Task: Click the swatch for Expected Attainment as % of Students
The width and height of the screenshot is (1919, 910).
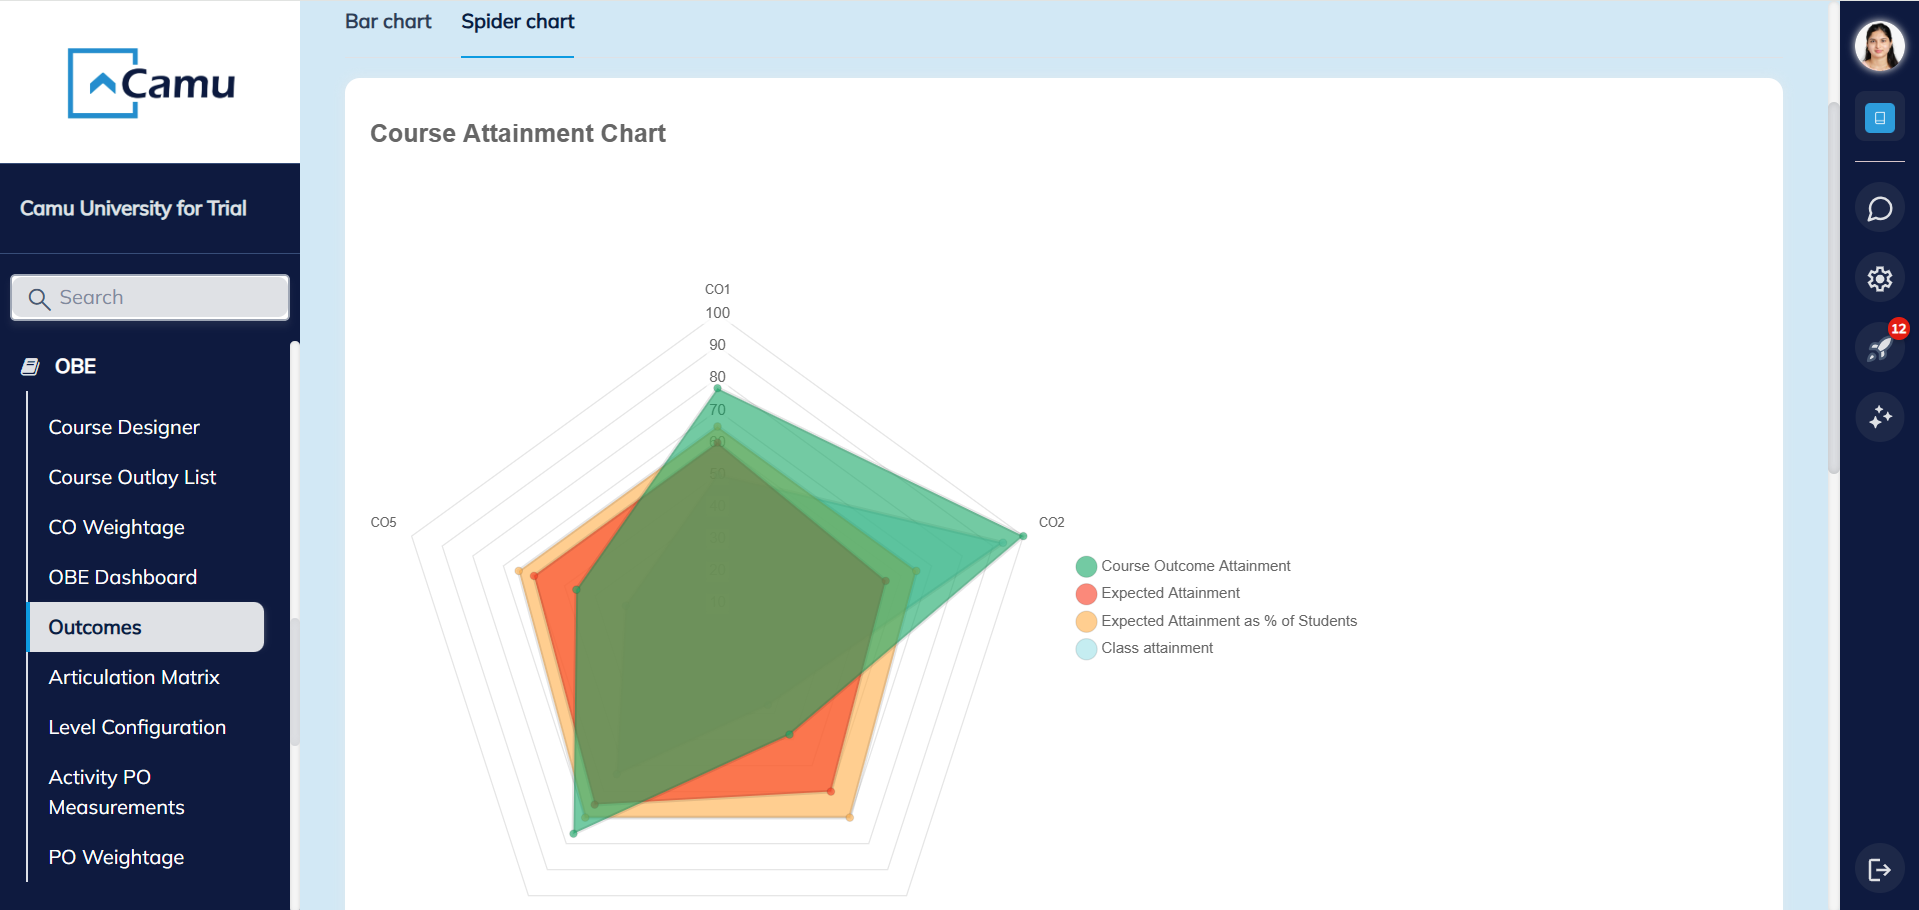Action: (x=1086, y=621)
